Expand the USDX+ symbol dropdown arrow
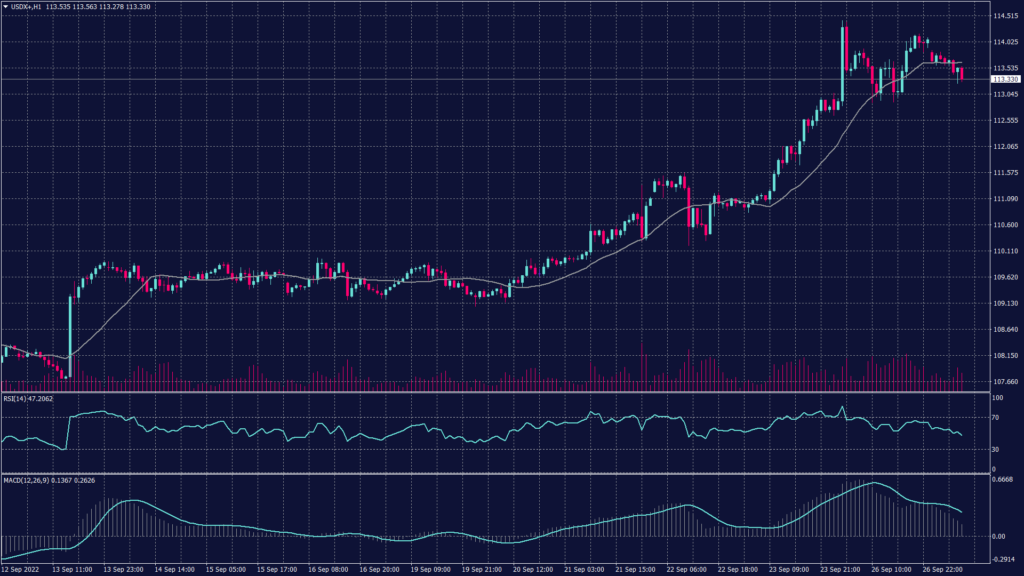 click(7, 8)
